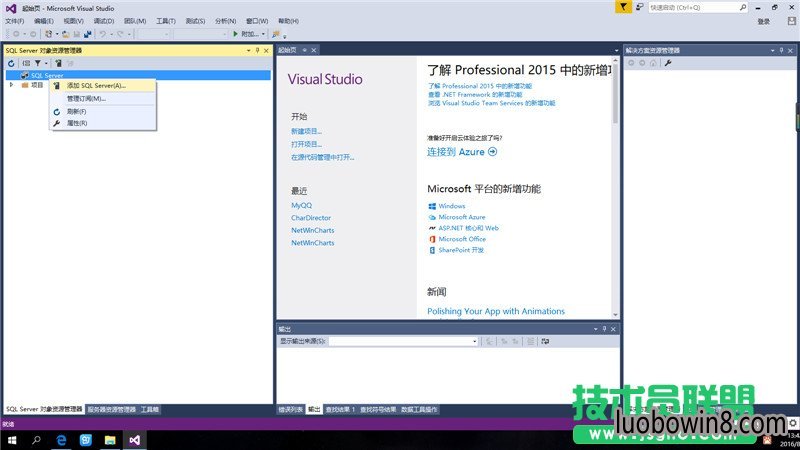Click the filter funnel icon in SQL Server panel

38,63
